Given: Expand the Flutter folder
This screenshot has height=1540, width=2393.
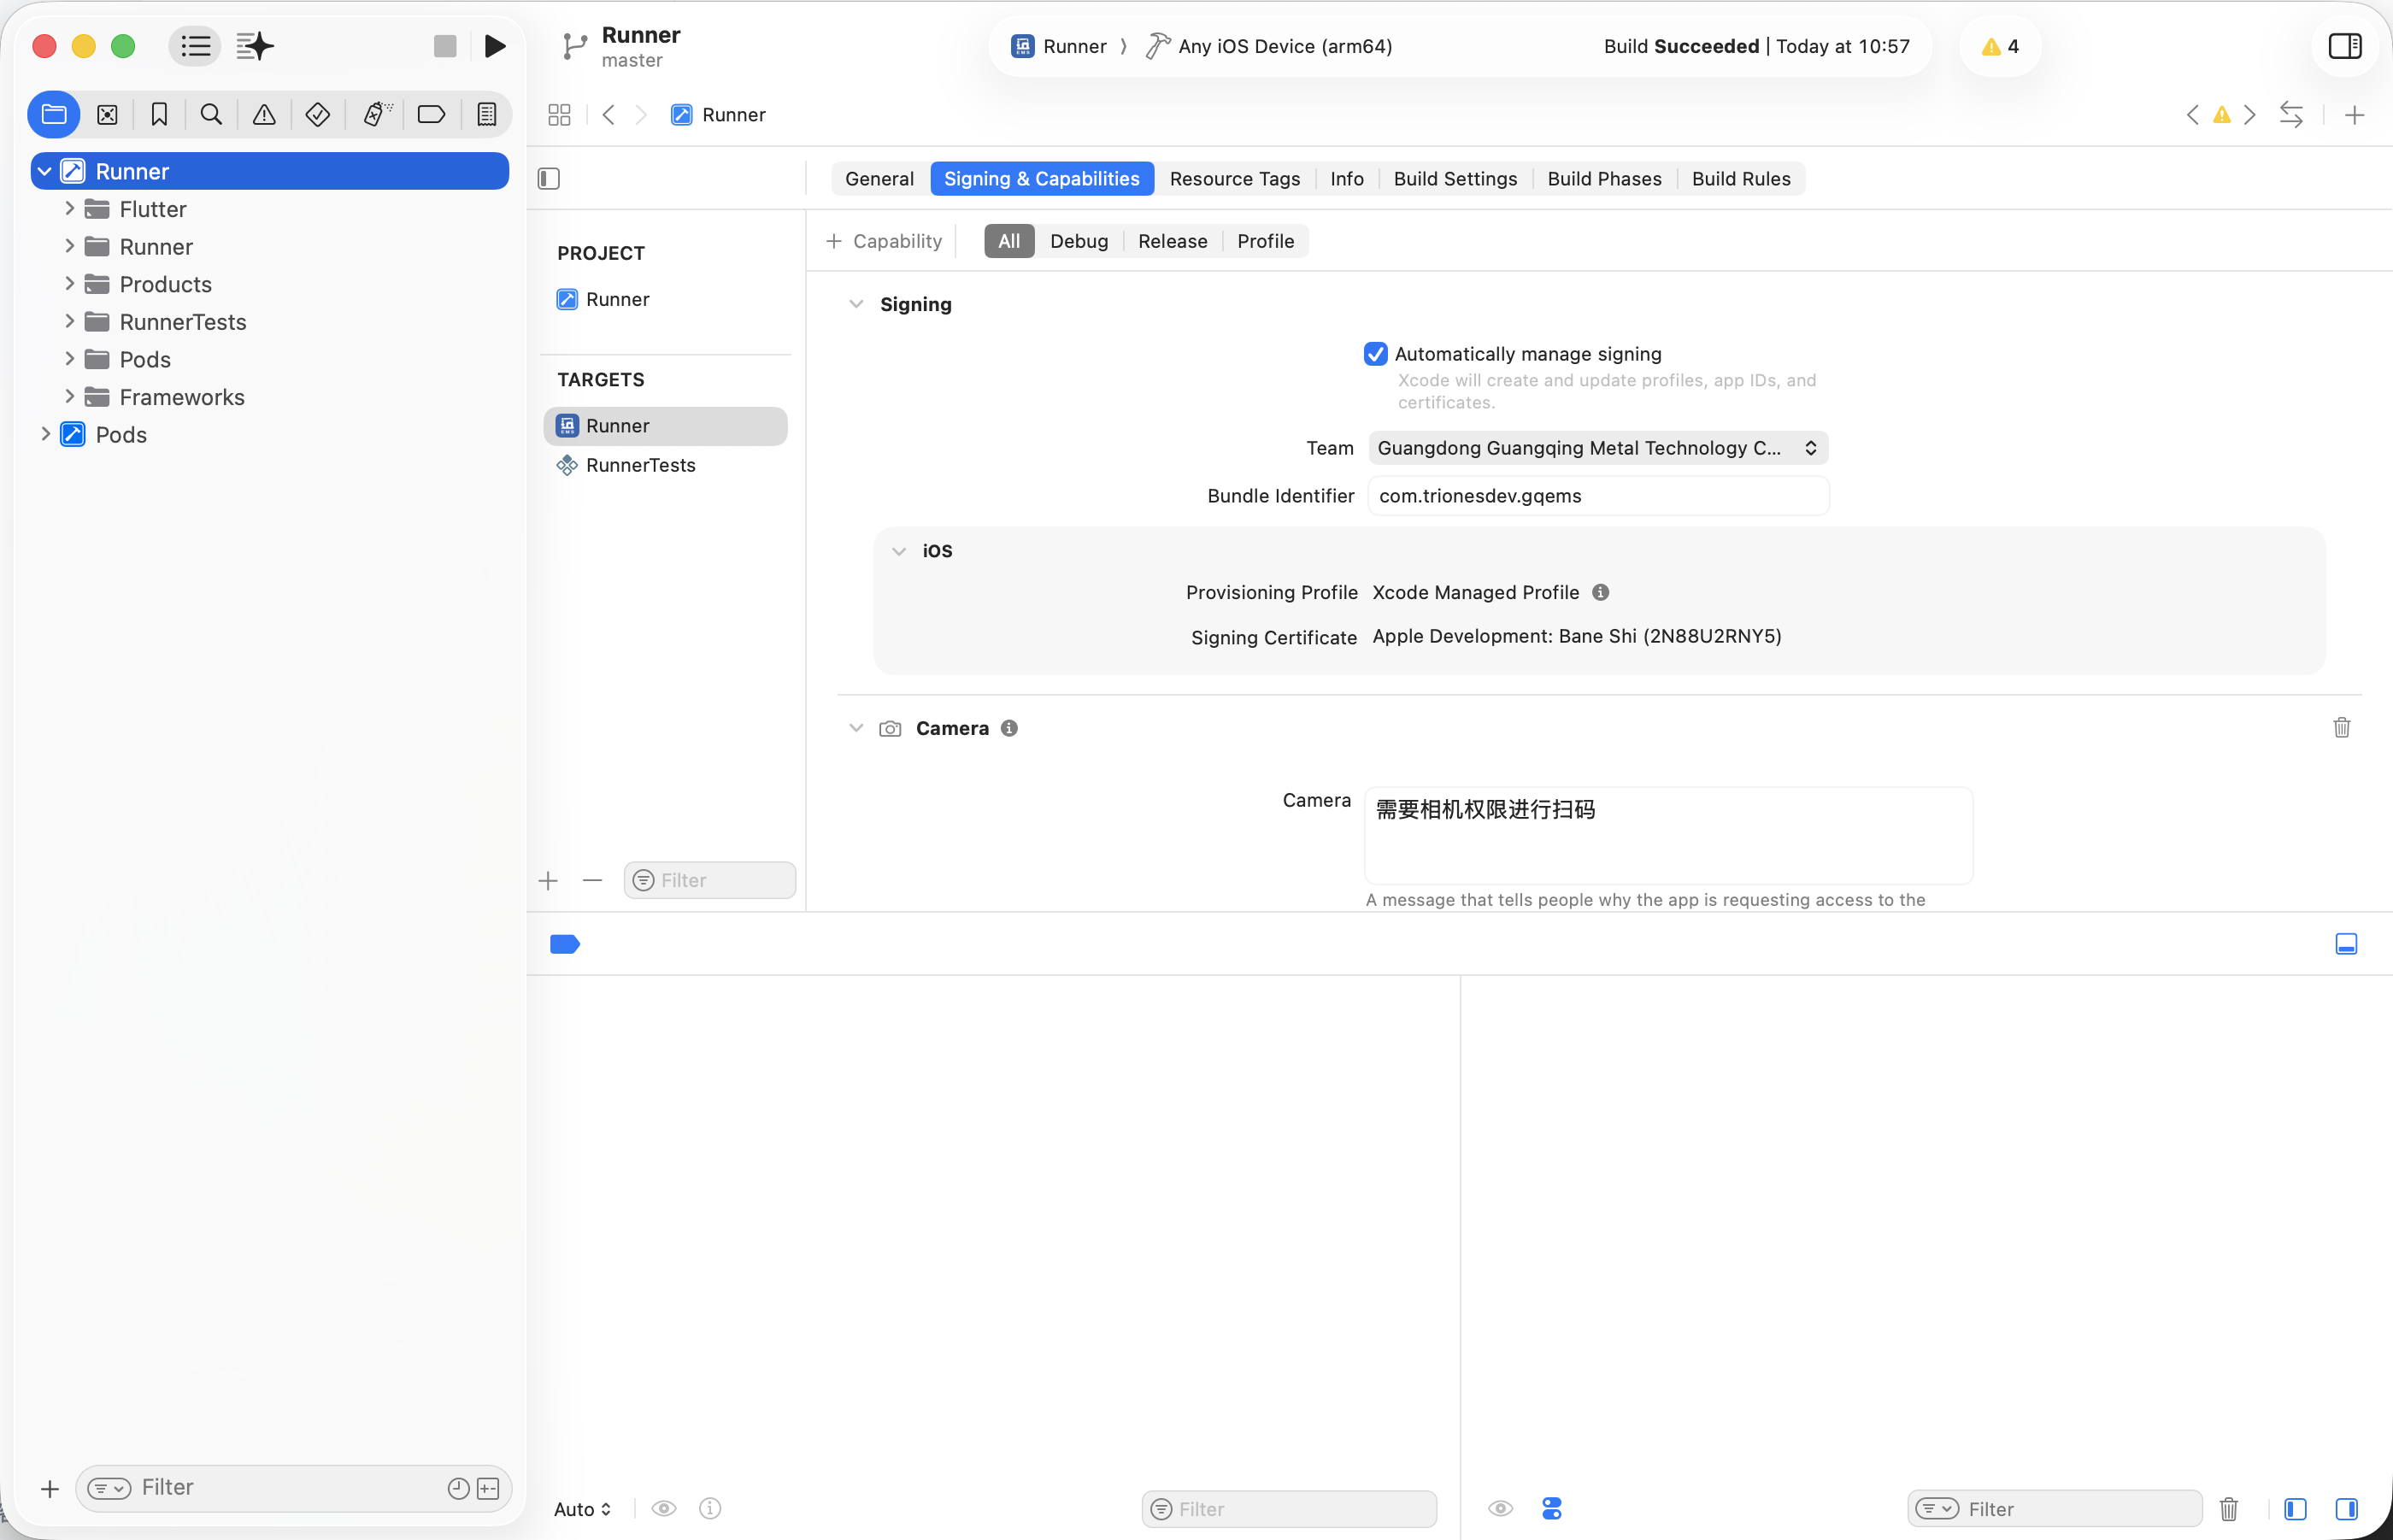Looking at the screenshot, I should 69,209.
